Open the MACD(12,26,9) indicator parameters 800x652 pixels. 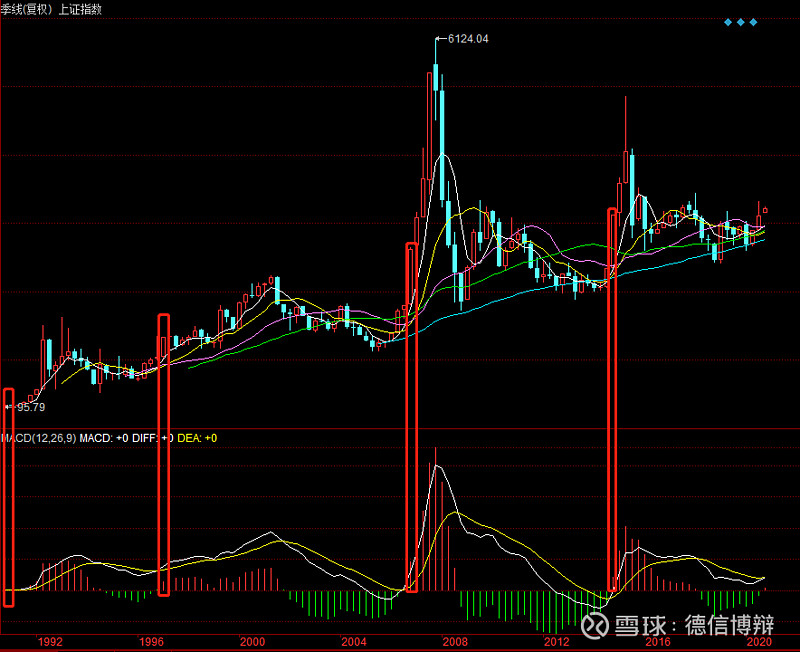pyautogui.click(x=40, y=438)
